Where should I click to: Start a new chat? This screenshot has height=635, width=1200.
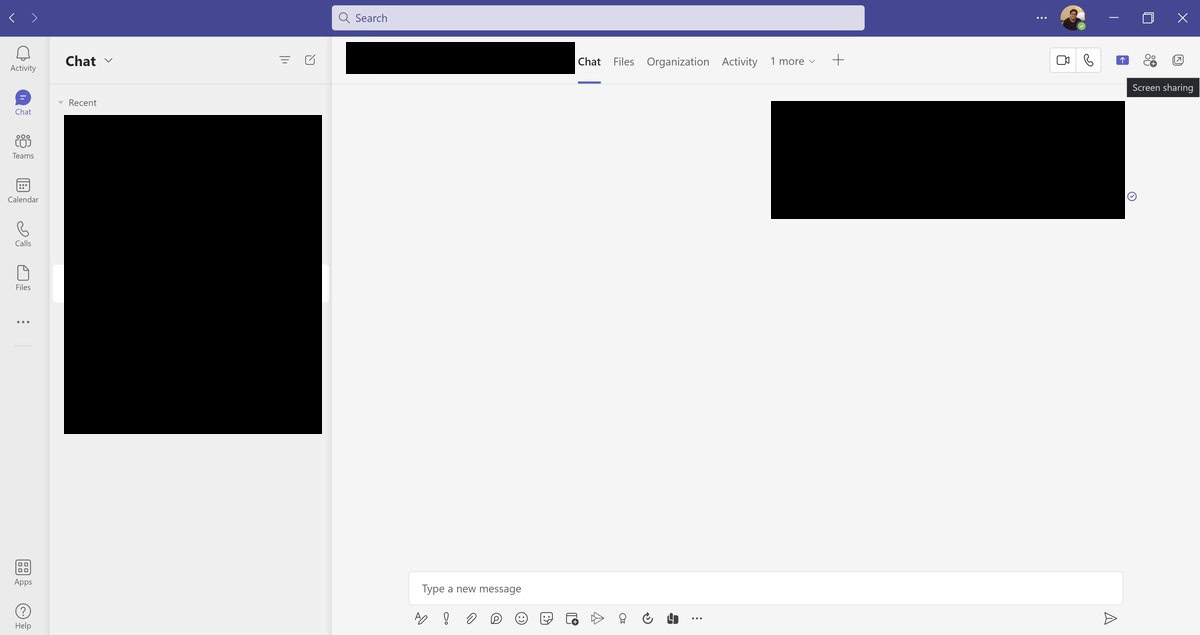pos(310,60)
